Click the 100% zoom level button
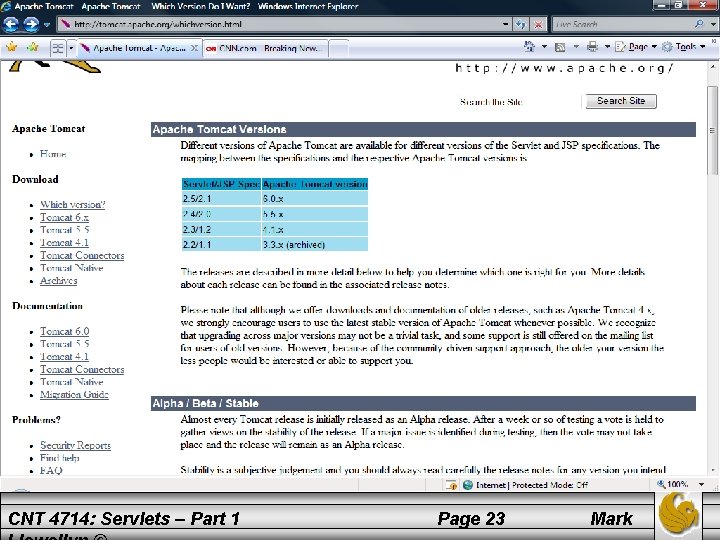 [674, 484]
